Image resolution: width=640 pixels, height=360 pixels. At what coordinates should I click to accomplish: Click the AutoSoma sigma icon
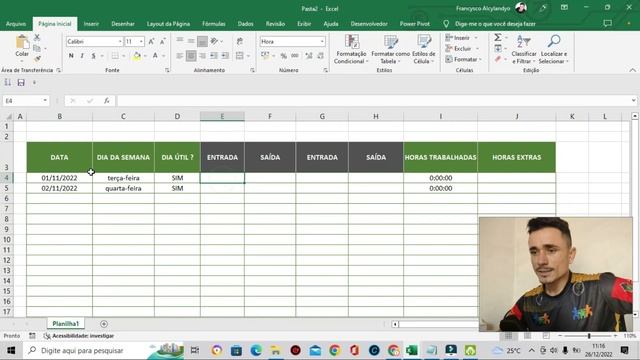click(498, 38)
